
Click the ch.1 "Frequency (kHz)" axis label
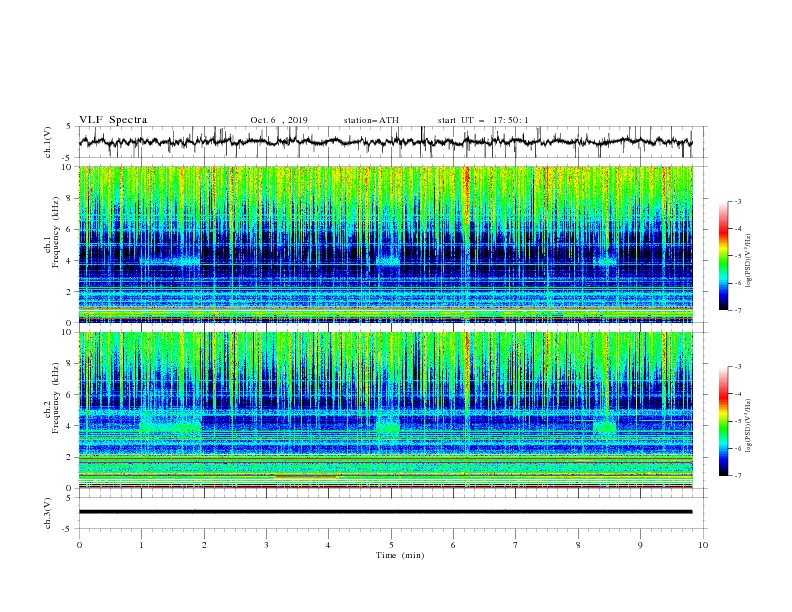[55, 233]
